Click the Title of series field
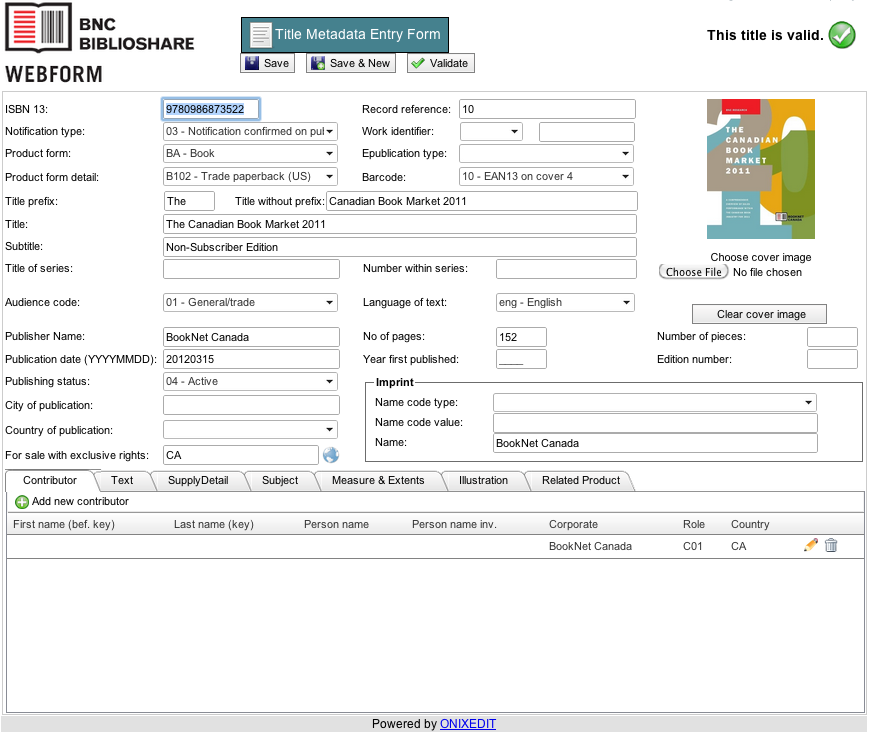Viewport: 871px width, 738px height. 252,270
